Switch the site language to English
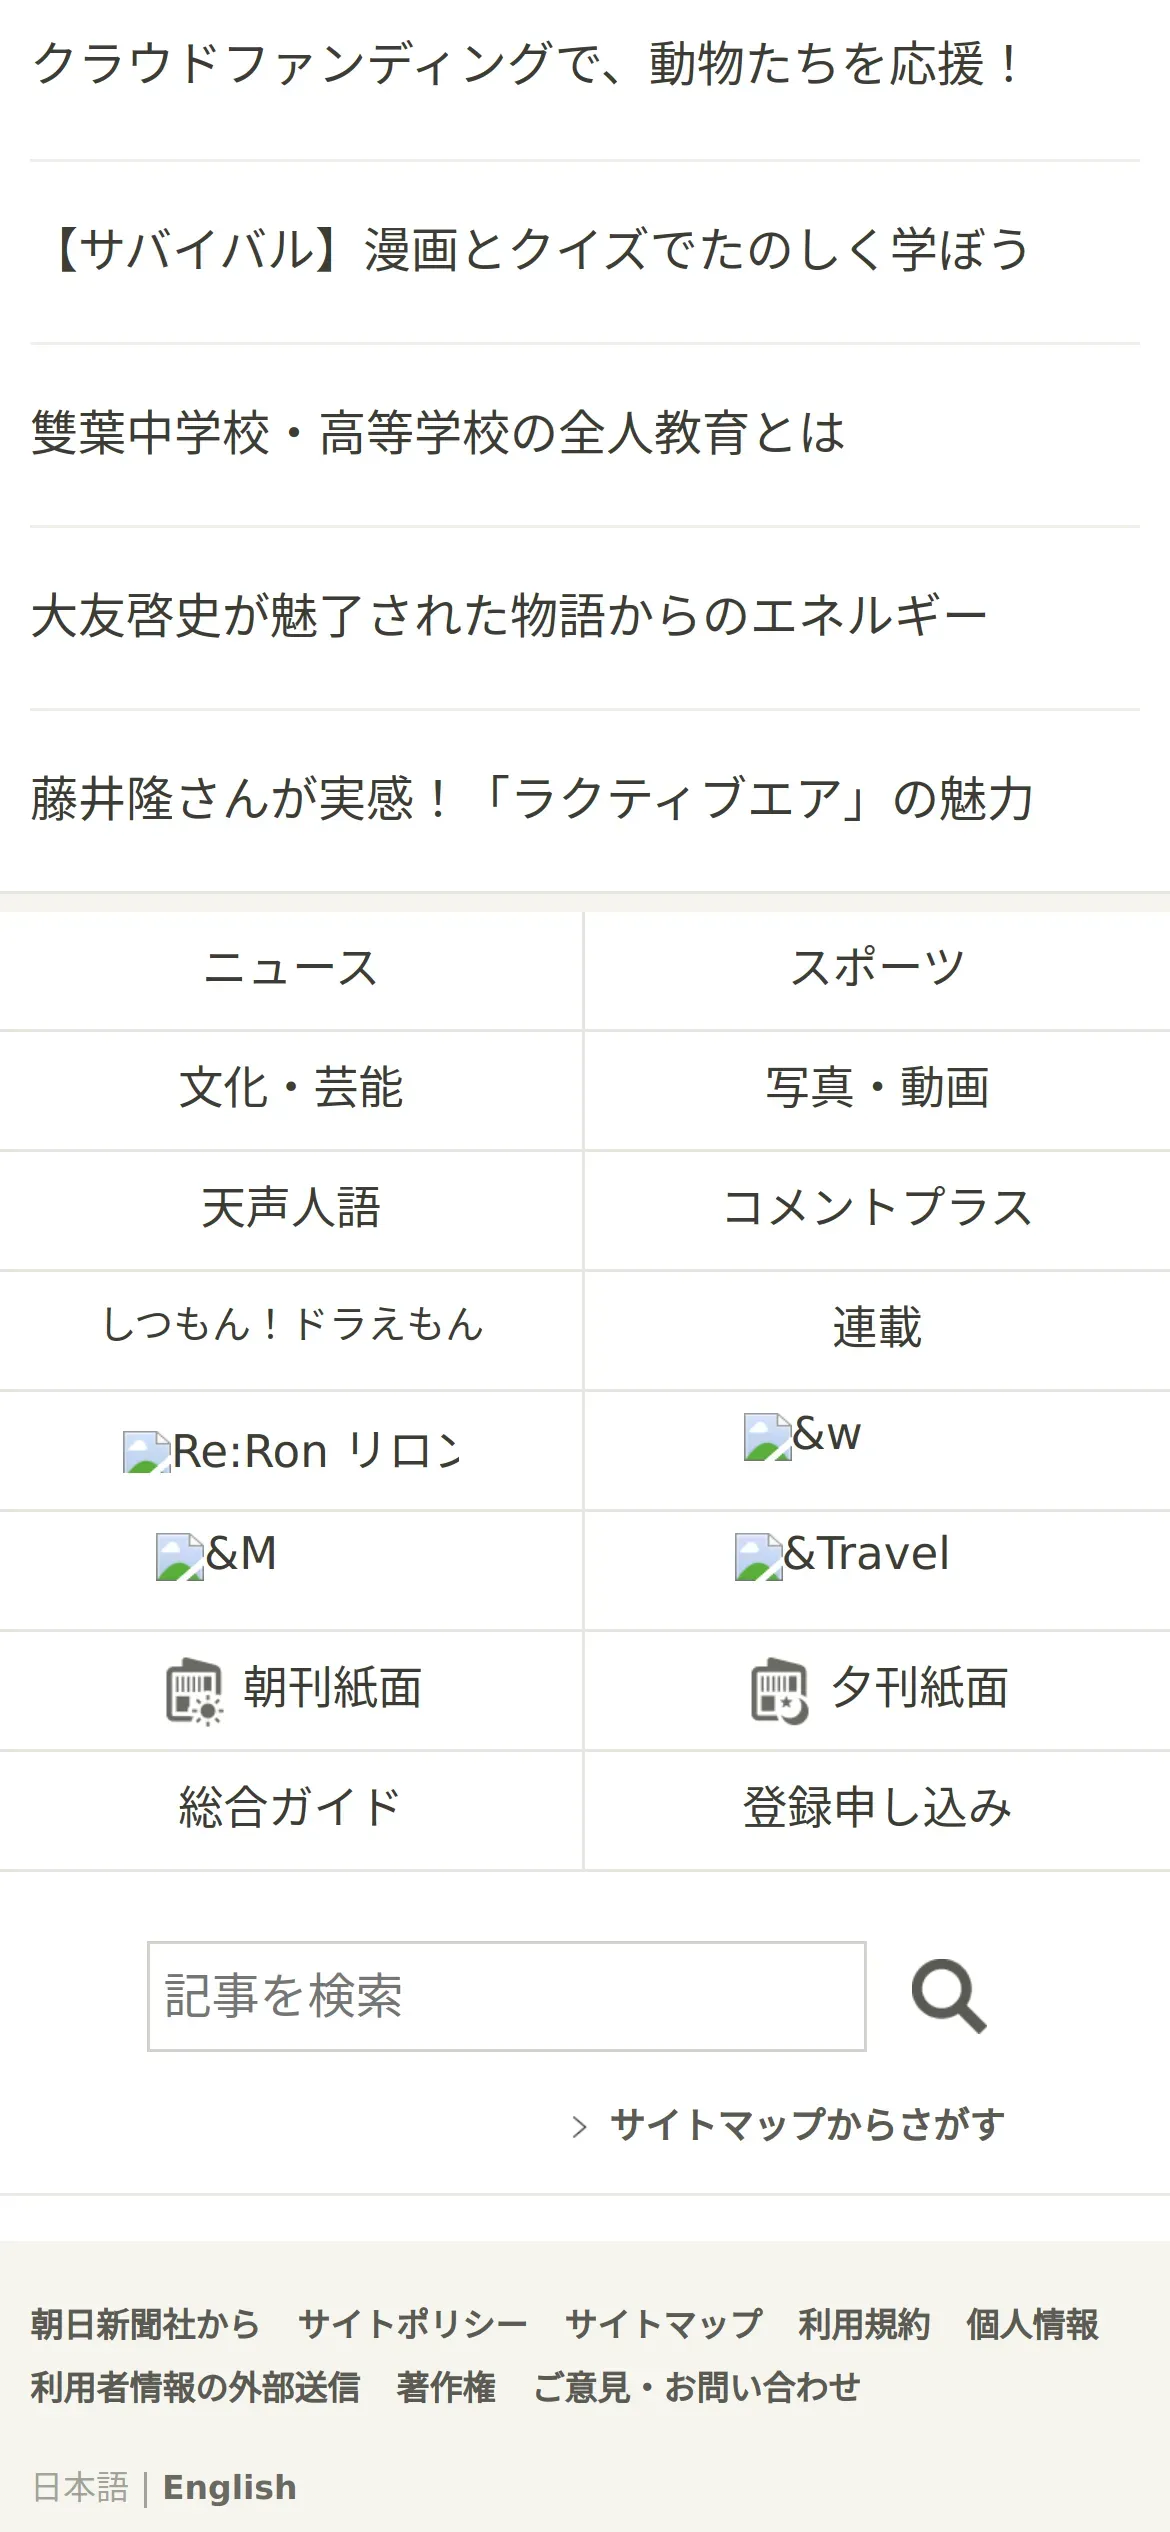The height and width of the screenshot is (2532, 1170). (x=230, y=2487)
